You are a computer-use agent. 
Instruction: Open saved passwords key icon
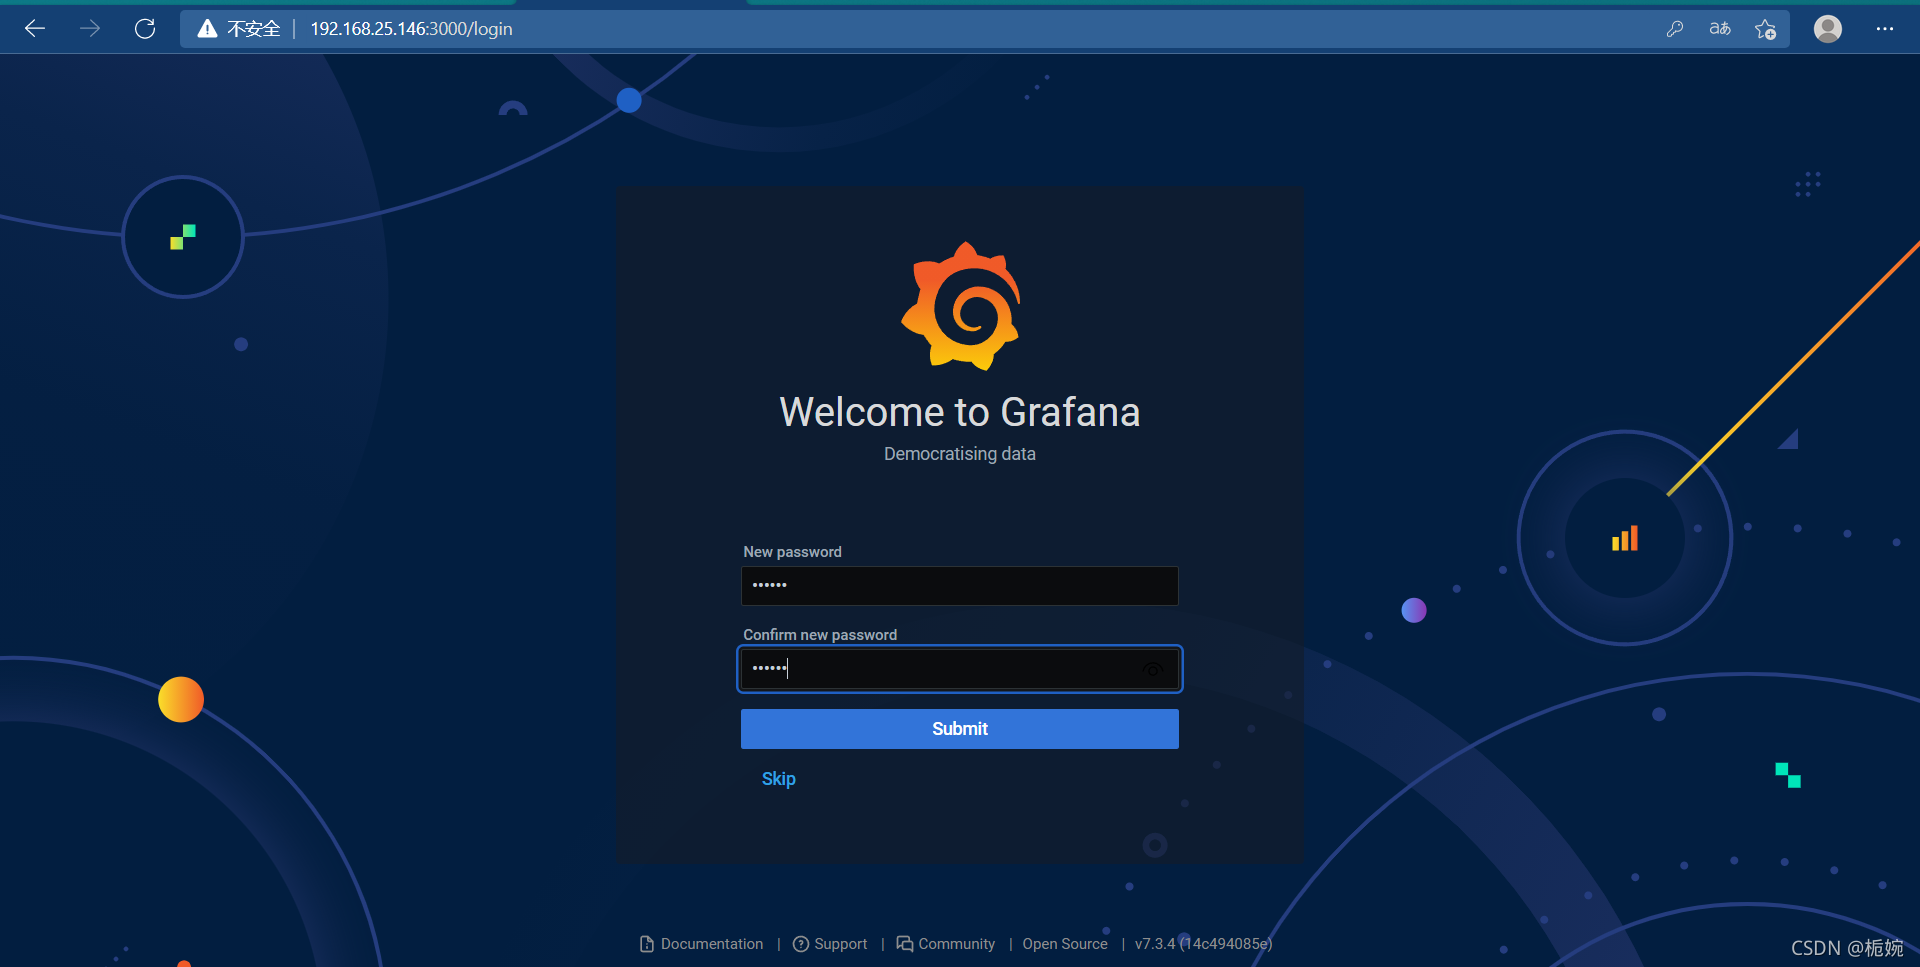click(1675, 29)
